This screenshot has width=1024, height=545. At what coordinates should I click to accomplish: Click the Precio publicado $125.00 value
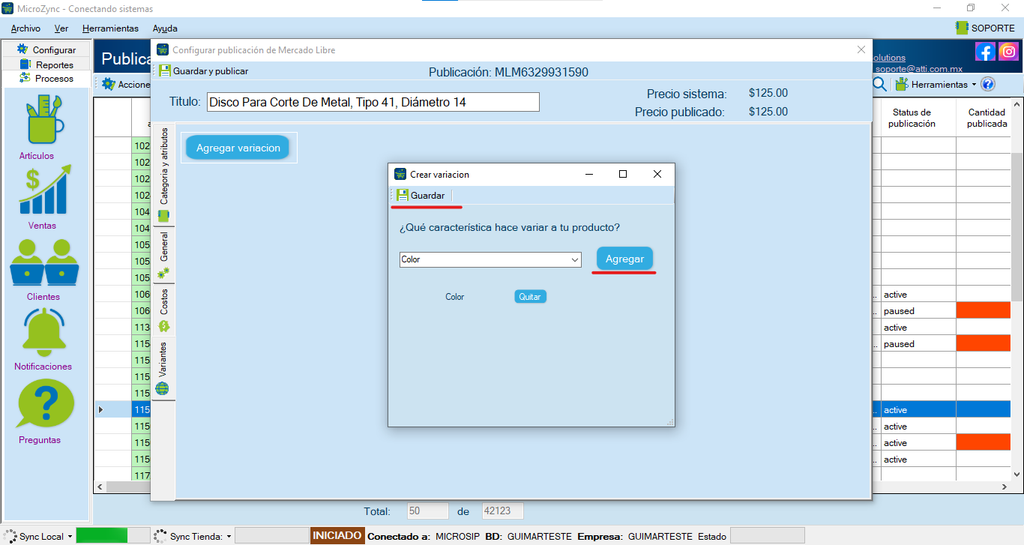tap(768, 112)
